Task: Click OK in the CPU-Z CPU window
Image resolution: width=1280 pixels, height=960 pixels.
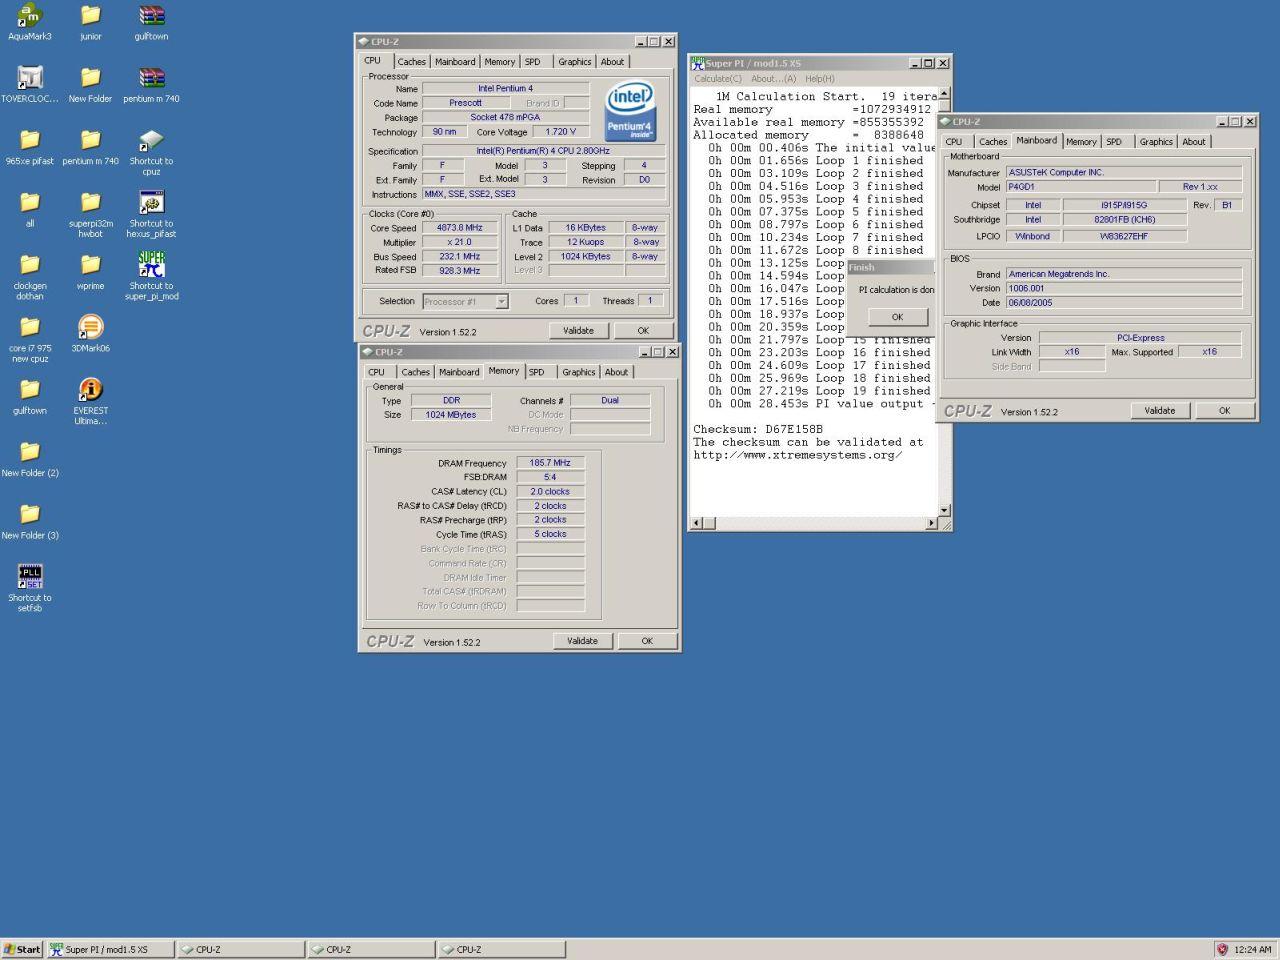Action: pos(643,331)
